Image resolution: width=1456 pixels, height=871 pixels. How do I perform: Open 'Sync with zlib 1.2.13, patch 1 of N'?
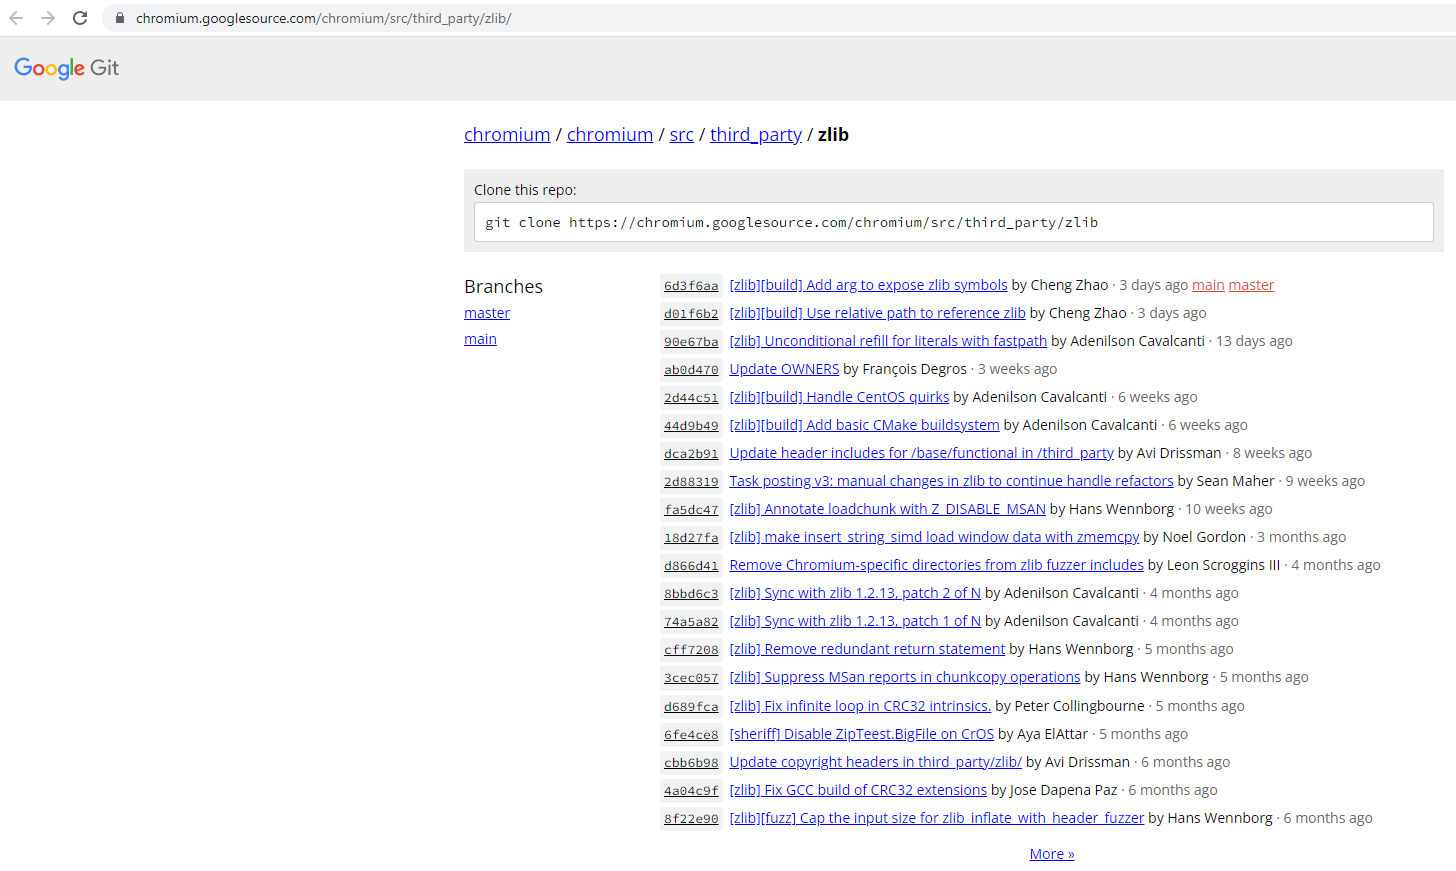[855, 621]
